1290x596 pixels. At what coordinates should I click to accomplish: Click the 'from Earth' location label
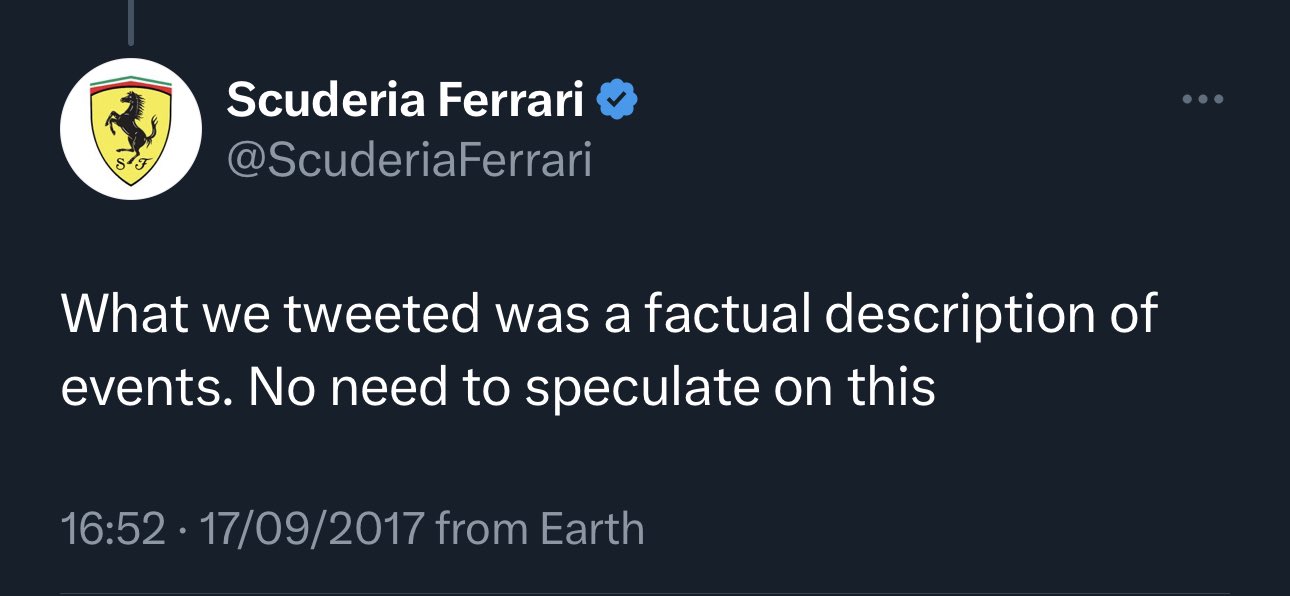541,528
